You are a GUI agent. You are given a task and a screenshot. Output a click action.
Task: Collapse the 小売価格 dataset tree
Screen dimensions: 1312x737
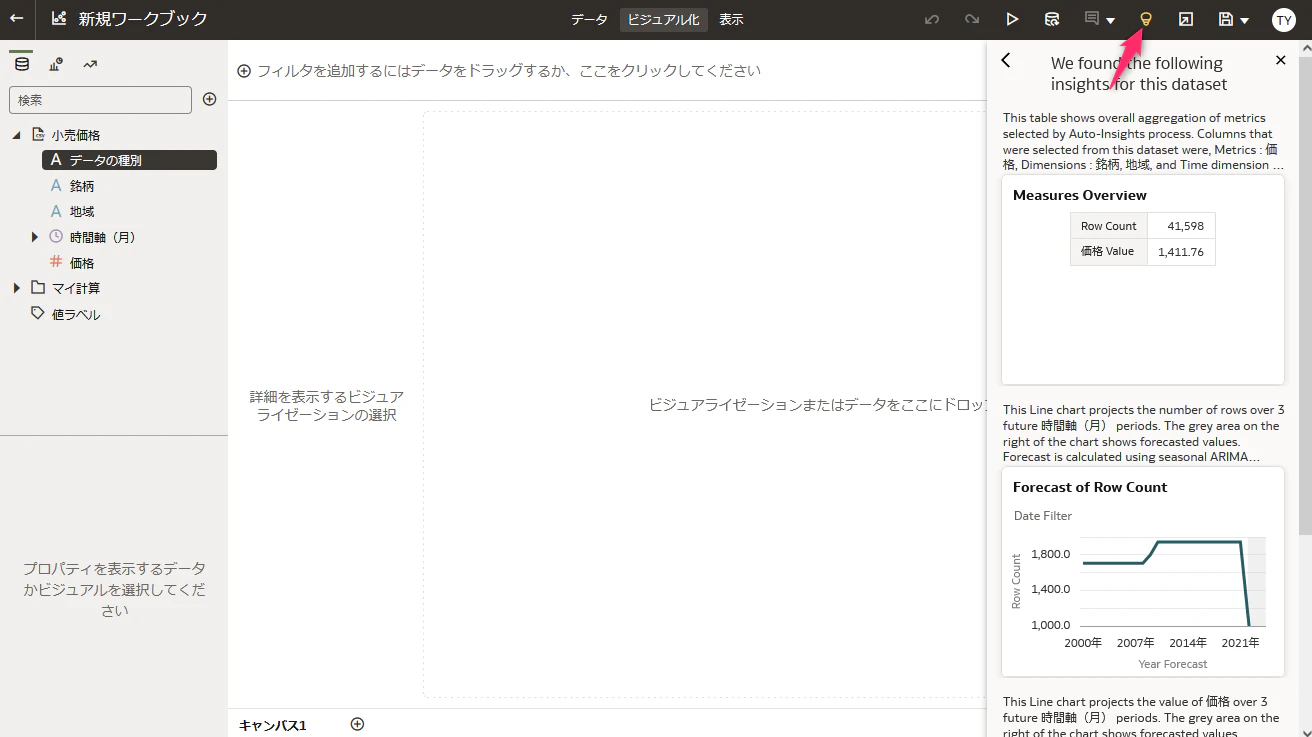pos(16,135)
